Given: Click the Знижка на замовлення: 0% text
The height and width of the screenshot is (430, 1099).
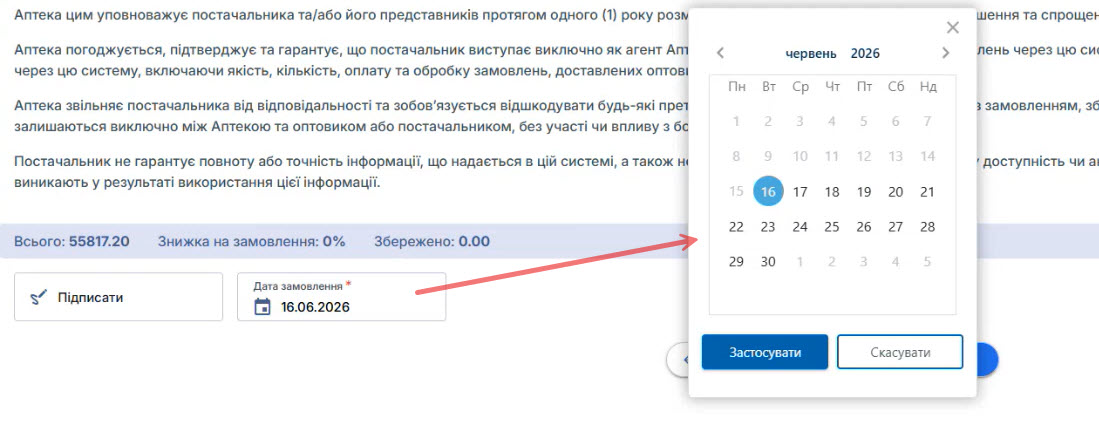Looking at the screenshot, I should point(252,242).
